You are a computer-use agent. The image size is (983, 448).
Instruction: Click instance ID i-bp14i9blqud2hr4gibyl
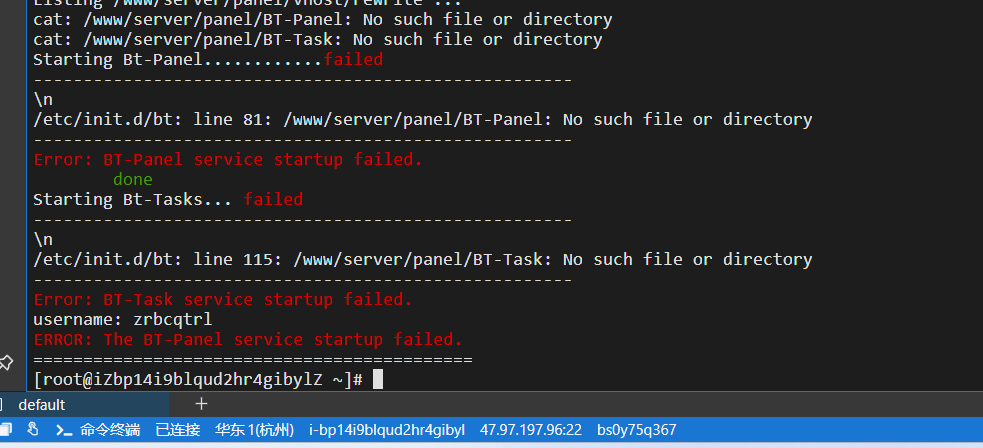tap(387, 430)
